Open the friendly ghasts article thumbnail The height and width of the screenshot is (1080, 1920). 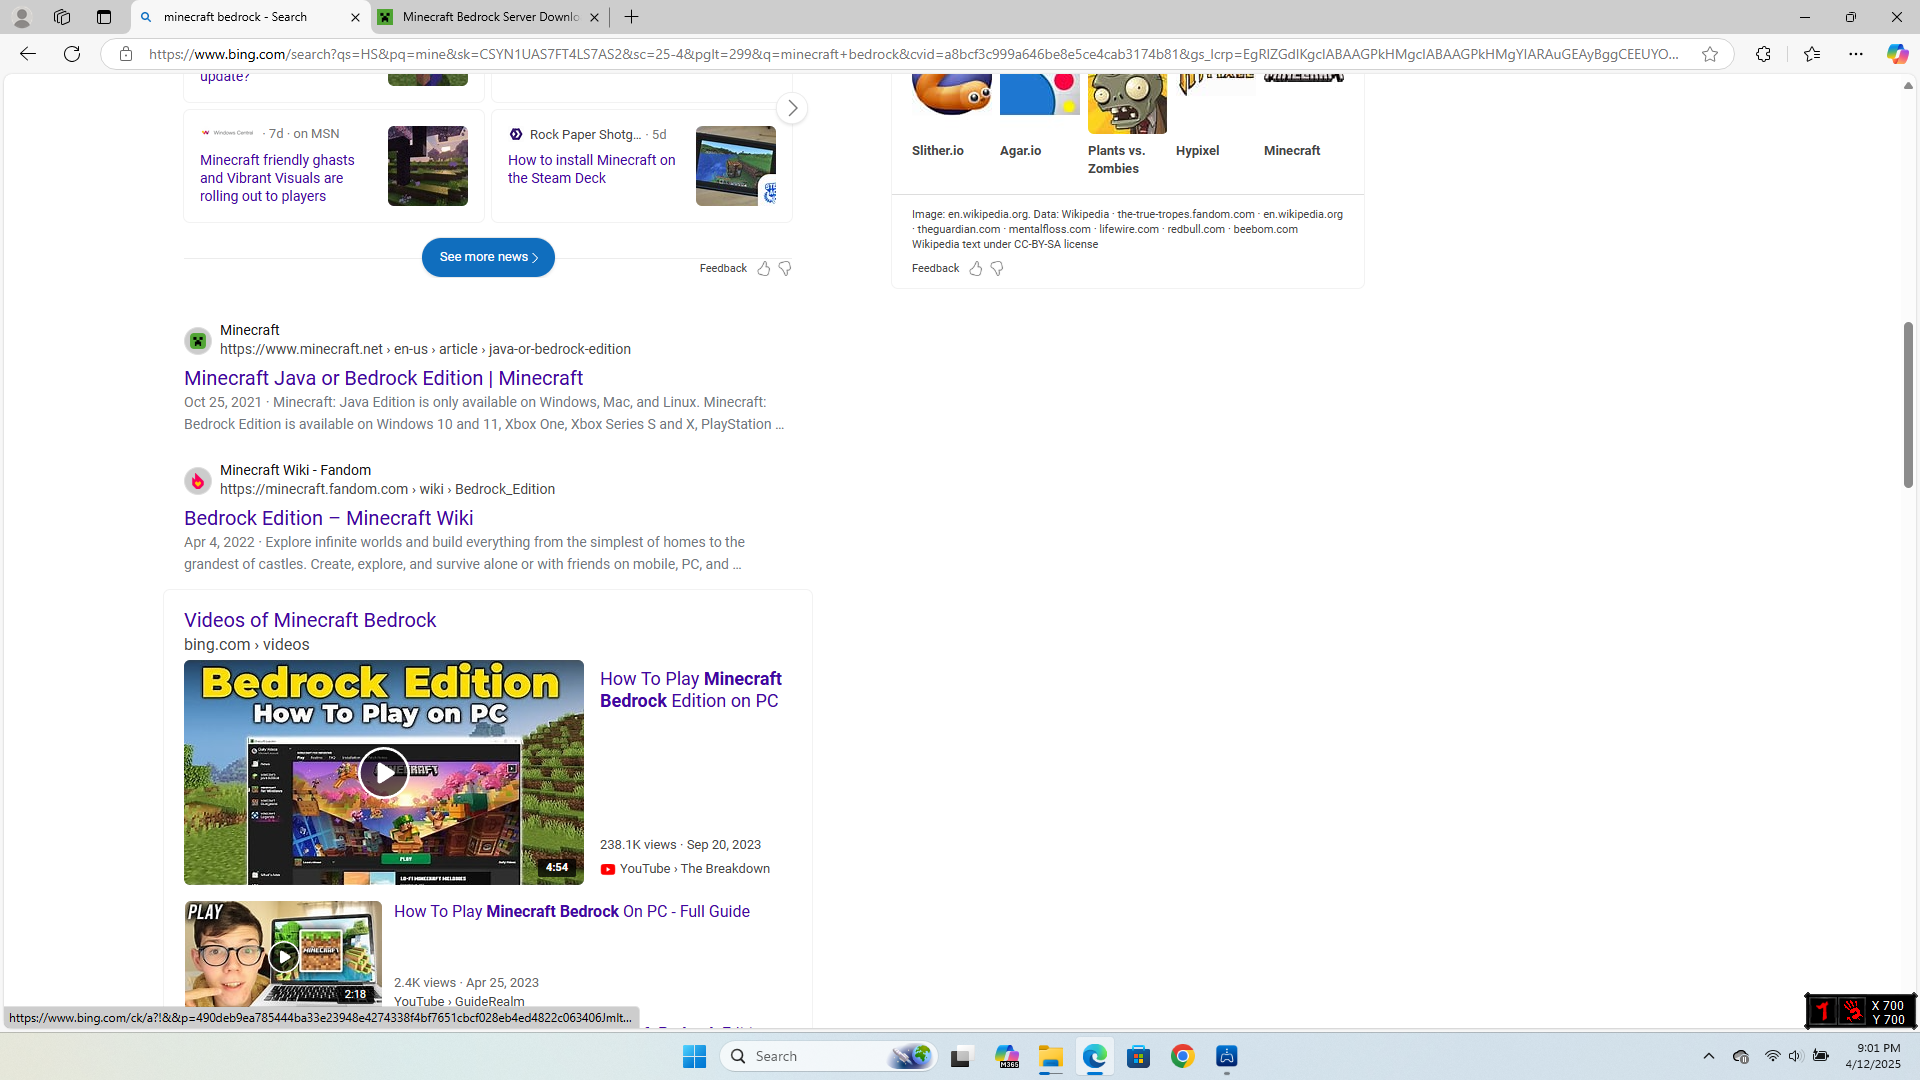428,166
